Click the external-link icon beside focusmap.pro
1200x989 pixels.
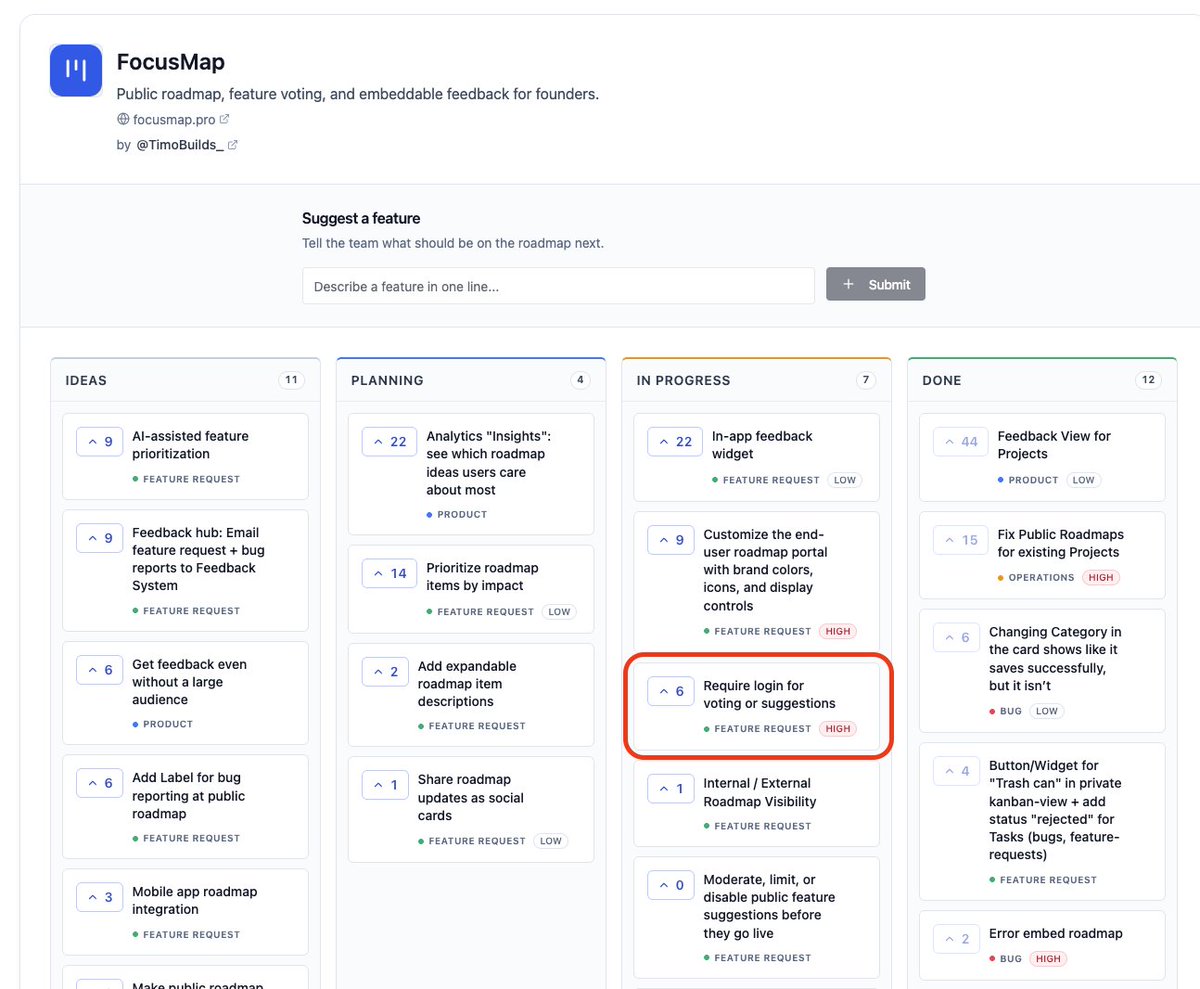click(x=225, y=119)
